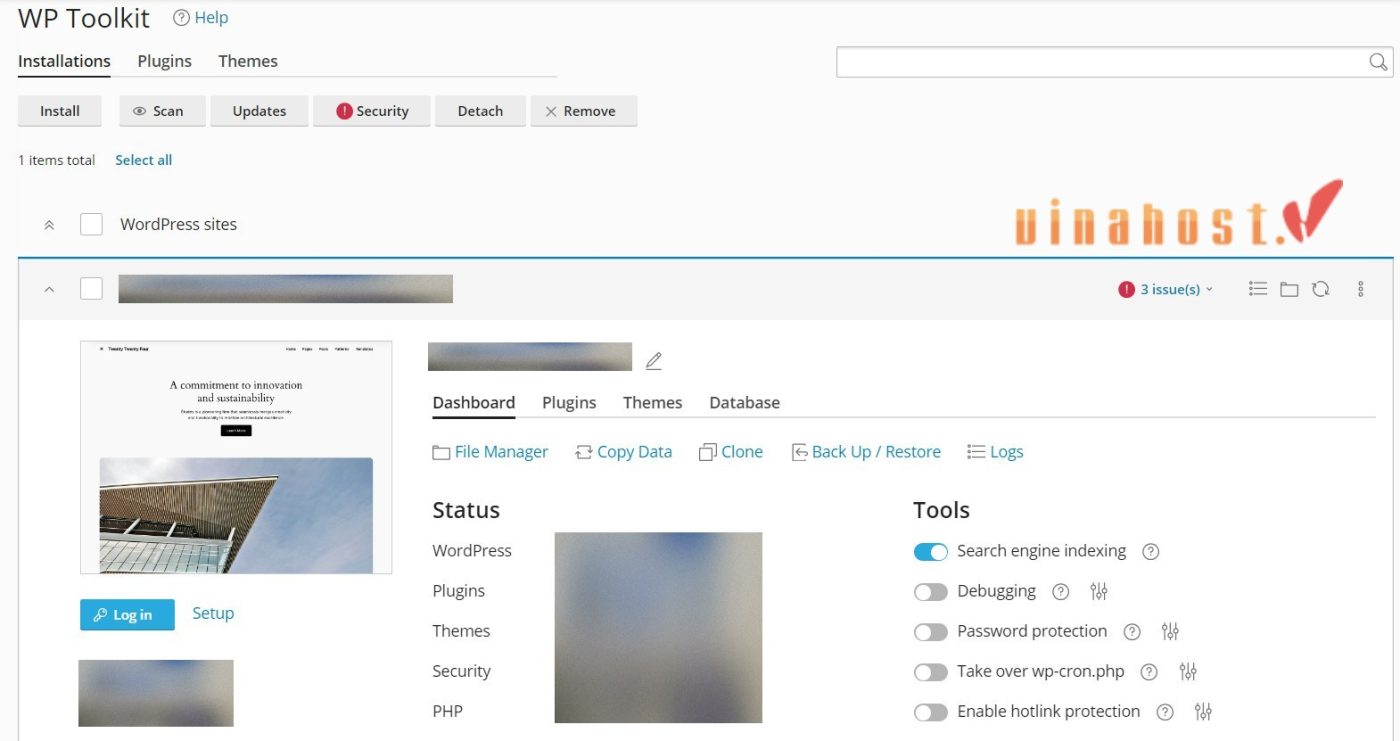
Task: Click the pencil edit icon beside site name
Action: pos(654,361)
